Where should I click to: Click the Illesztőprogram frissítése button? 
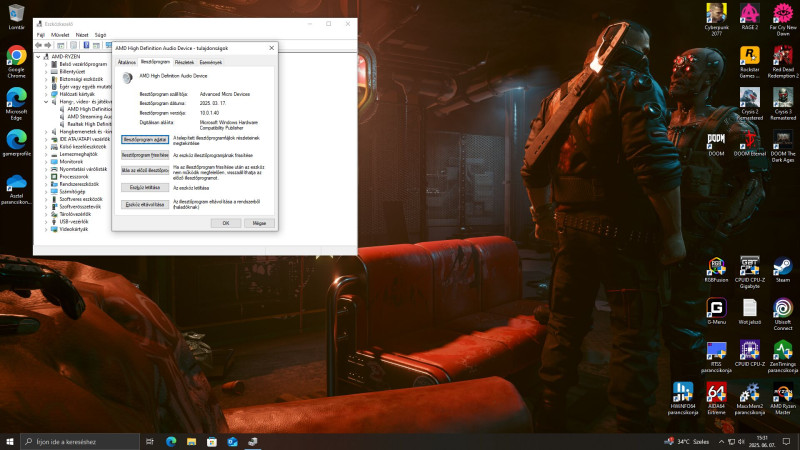(145, 155)
